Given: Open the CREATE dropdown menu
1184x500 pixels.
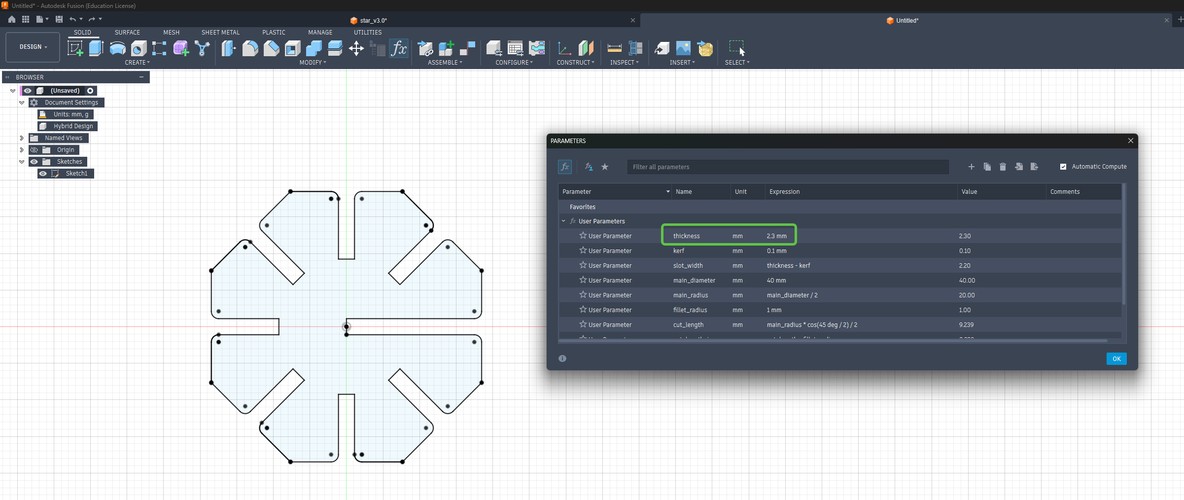Looking at the screenshot, I should (137, 63).
